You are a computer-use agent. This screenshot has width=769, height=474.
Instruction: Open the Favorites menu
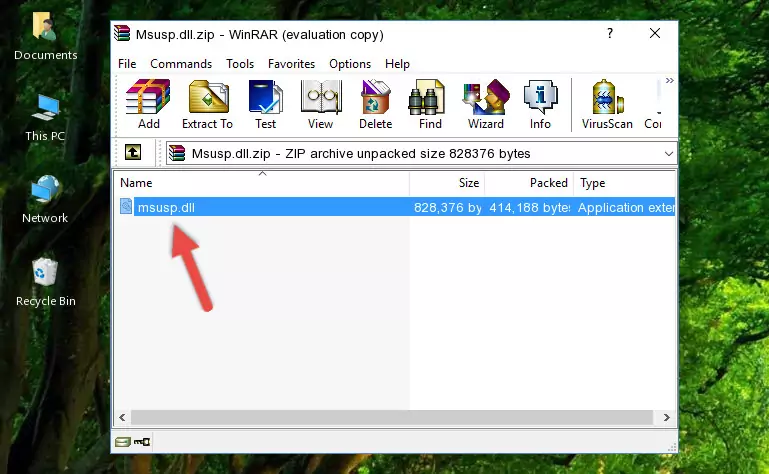[291, 64]
